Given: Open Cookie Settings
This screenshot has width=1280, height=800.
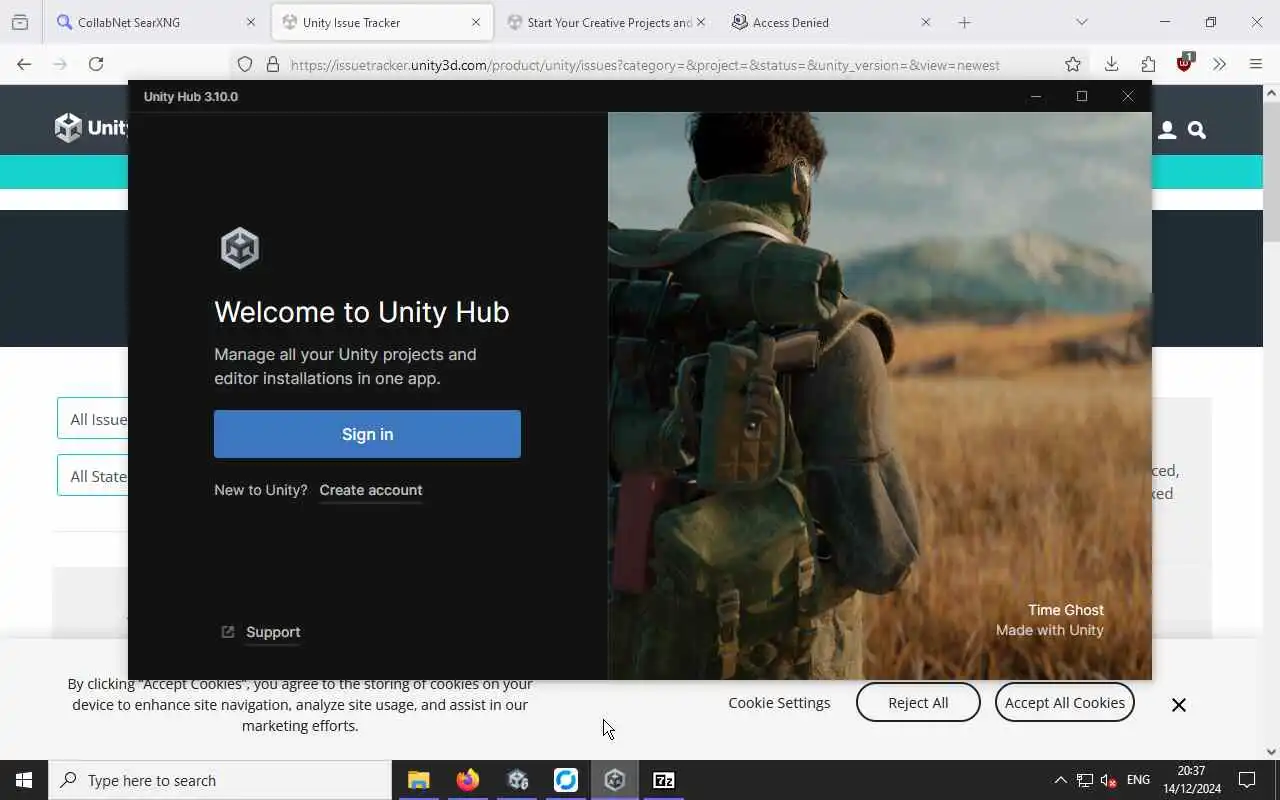Looking at the screenshot, I should tap(779, 703).
